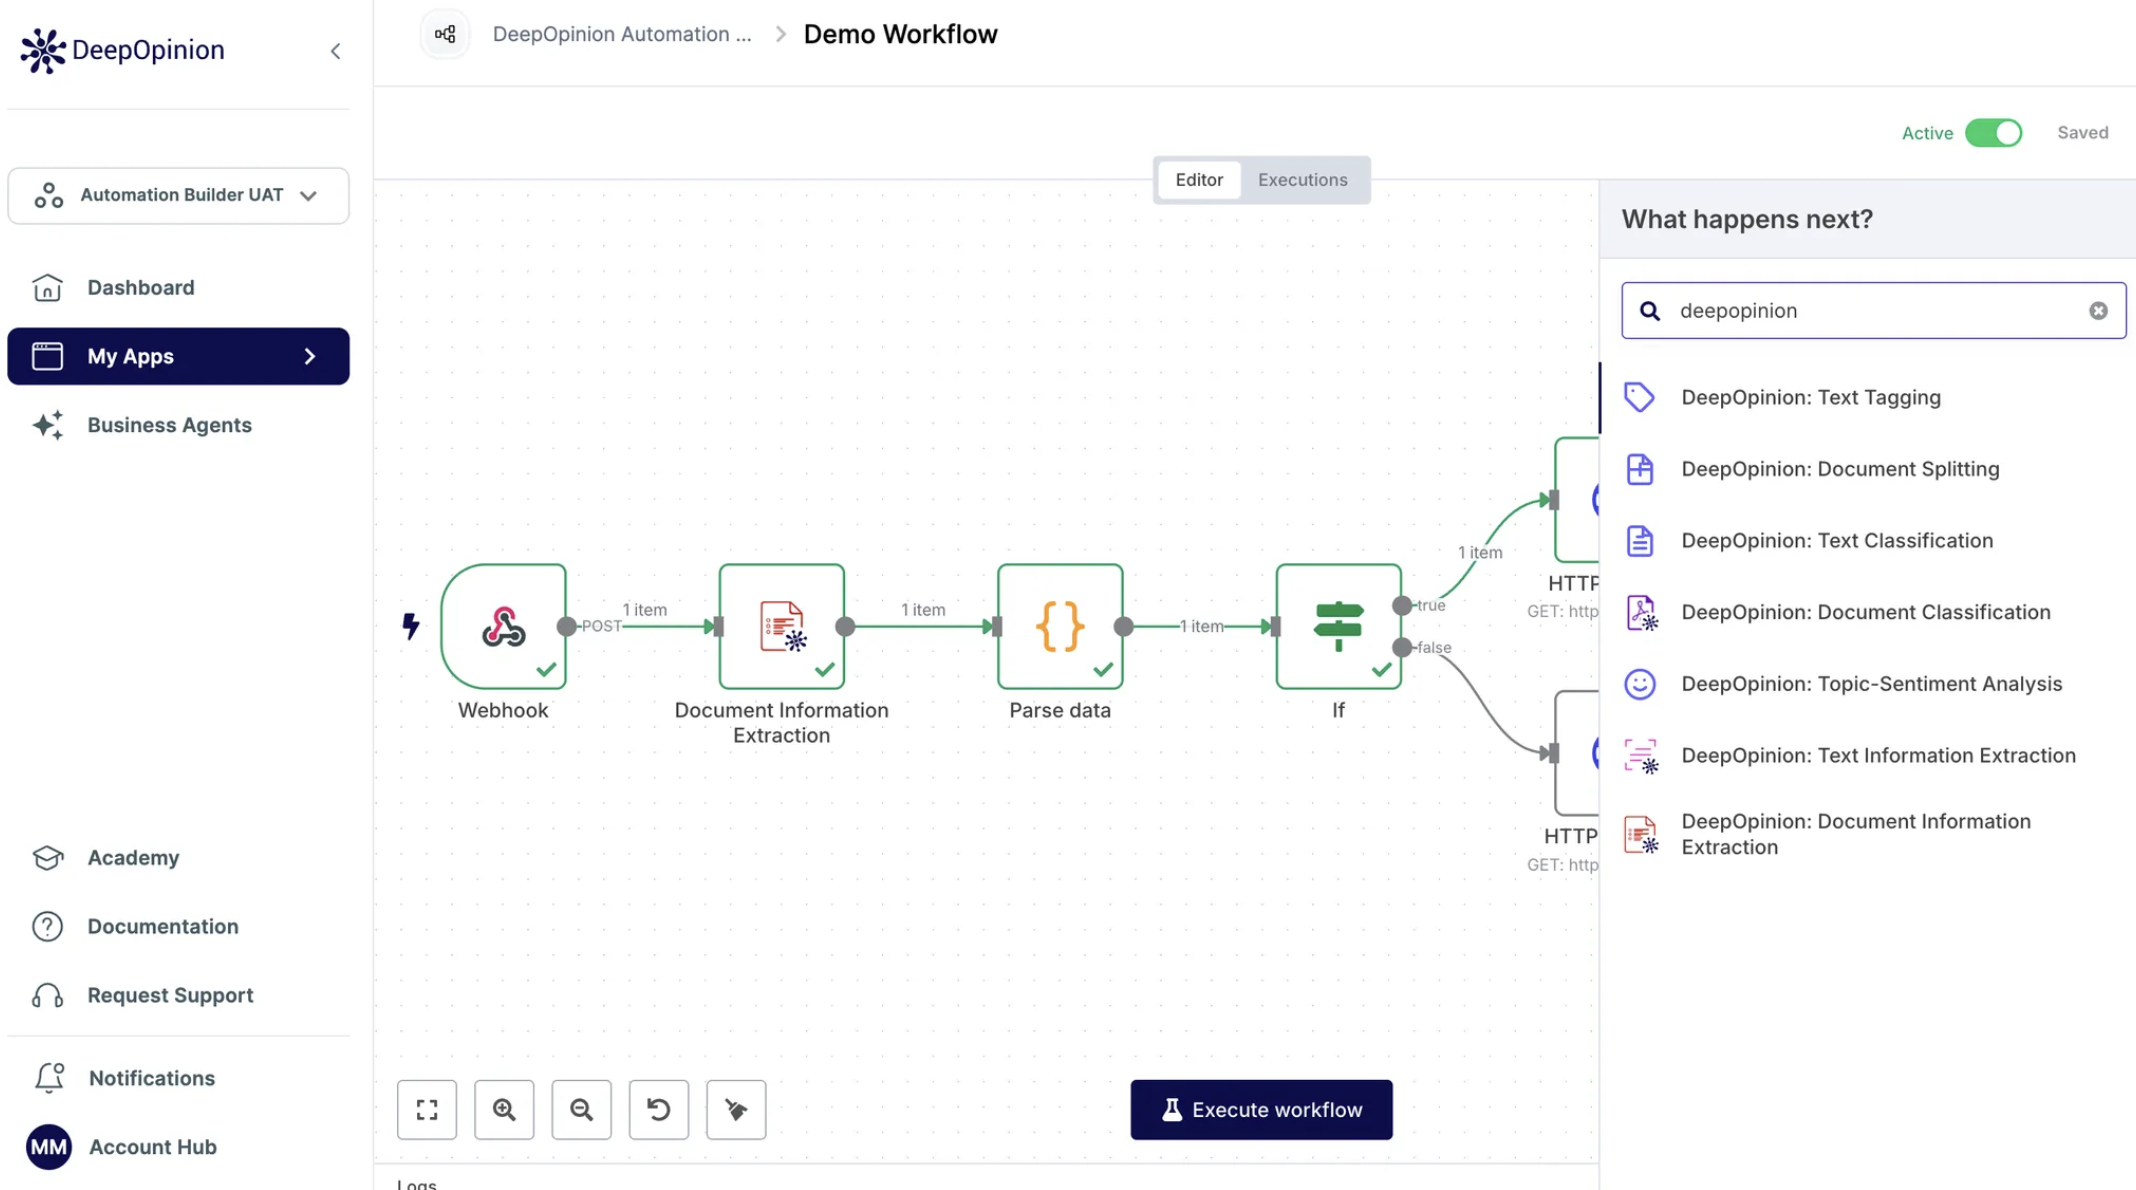Click the Text Tagging tag icon
The height and width of the screenshot is (1190, 2136).
1639,397
